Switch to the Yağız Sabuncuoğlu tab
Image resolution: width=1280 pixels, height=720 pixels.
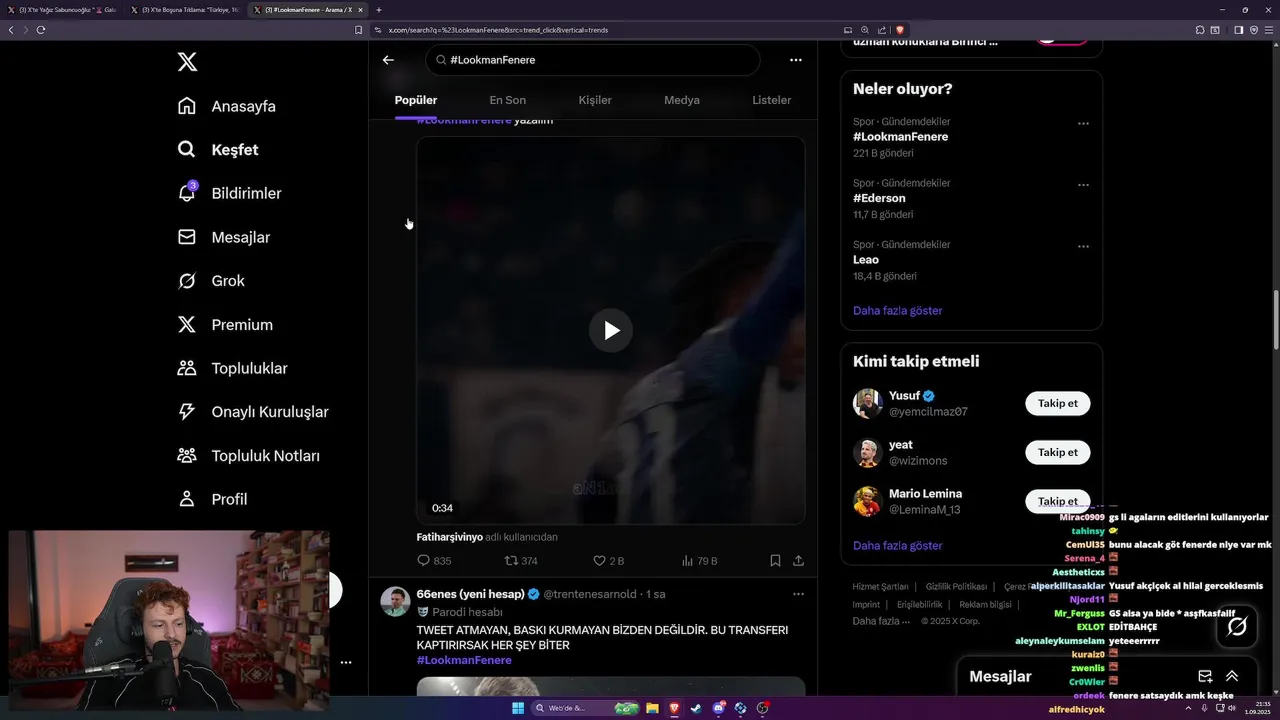(64, 10)
